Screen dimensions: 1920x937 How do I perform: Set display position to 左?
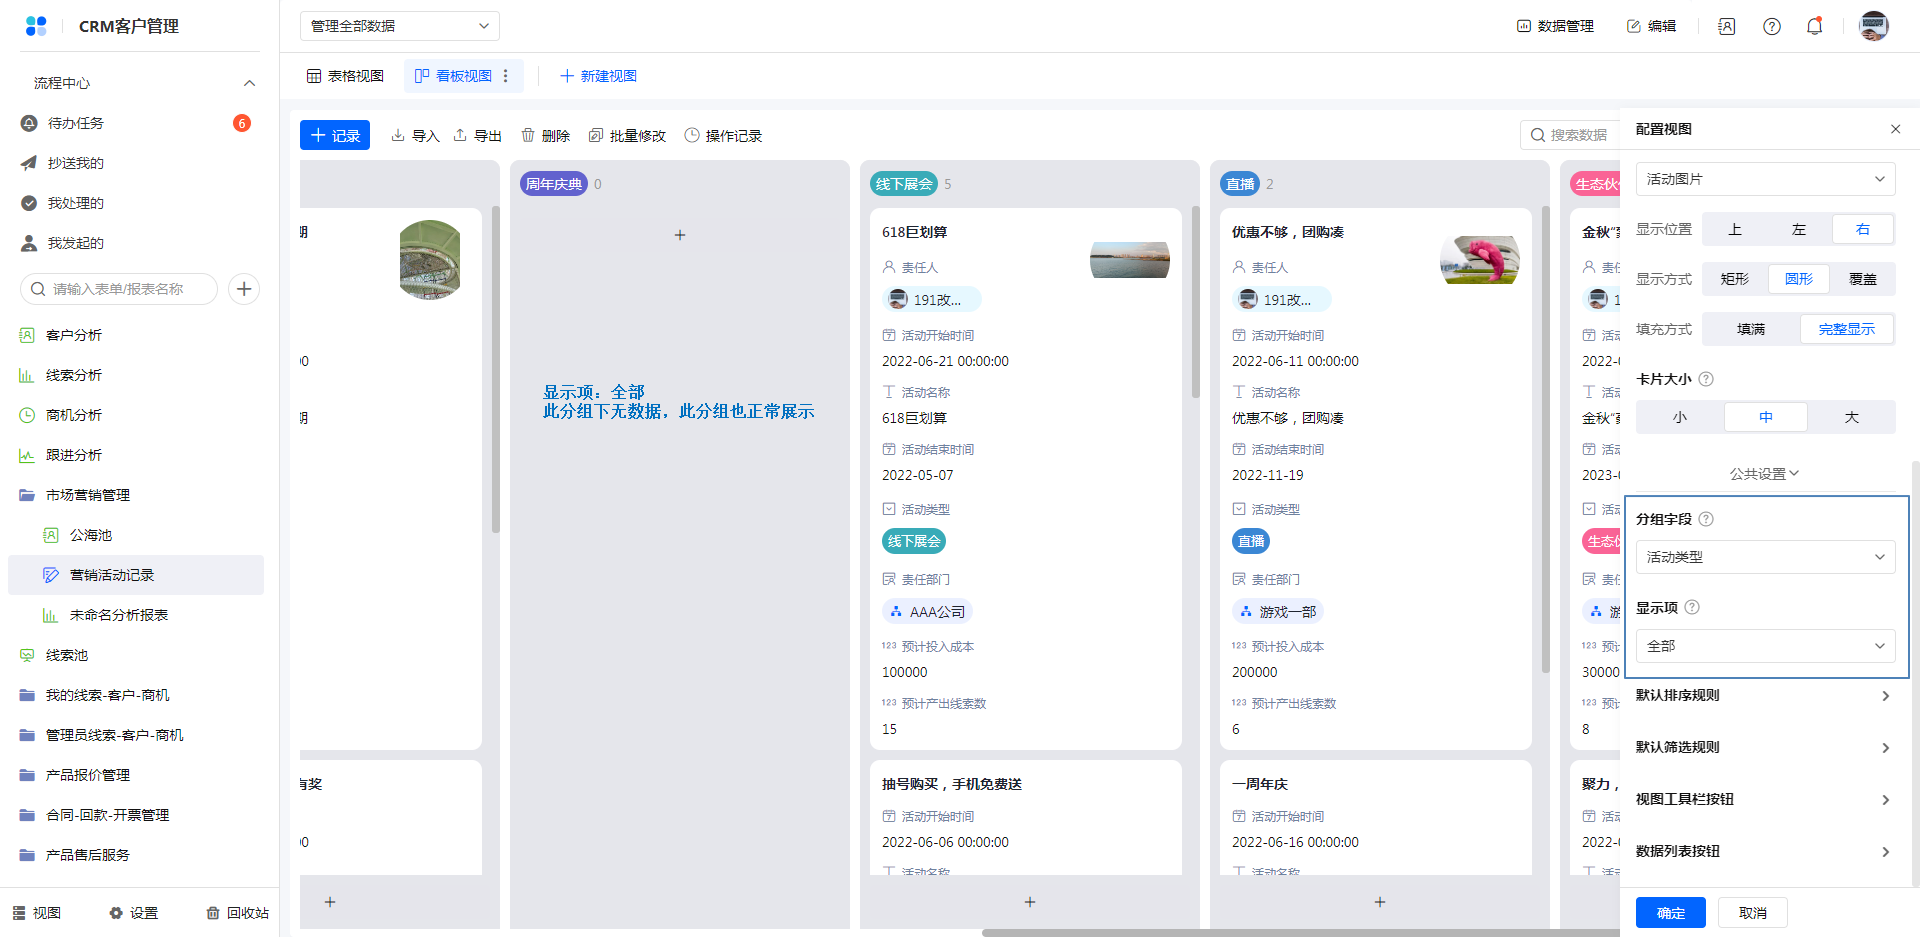point(1798,229)
